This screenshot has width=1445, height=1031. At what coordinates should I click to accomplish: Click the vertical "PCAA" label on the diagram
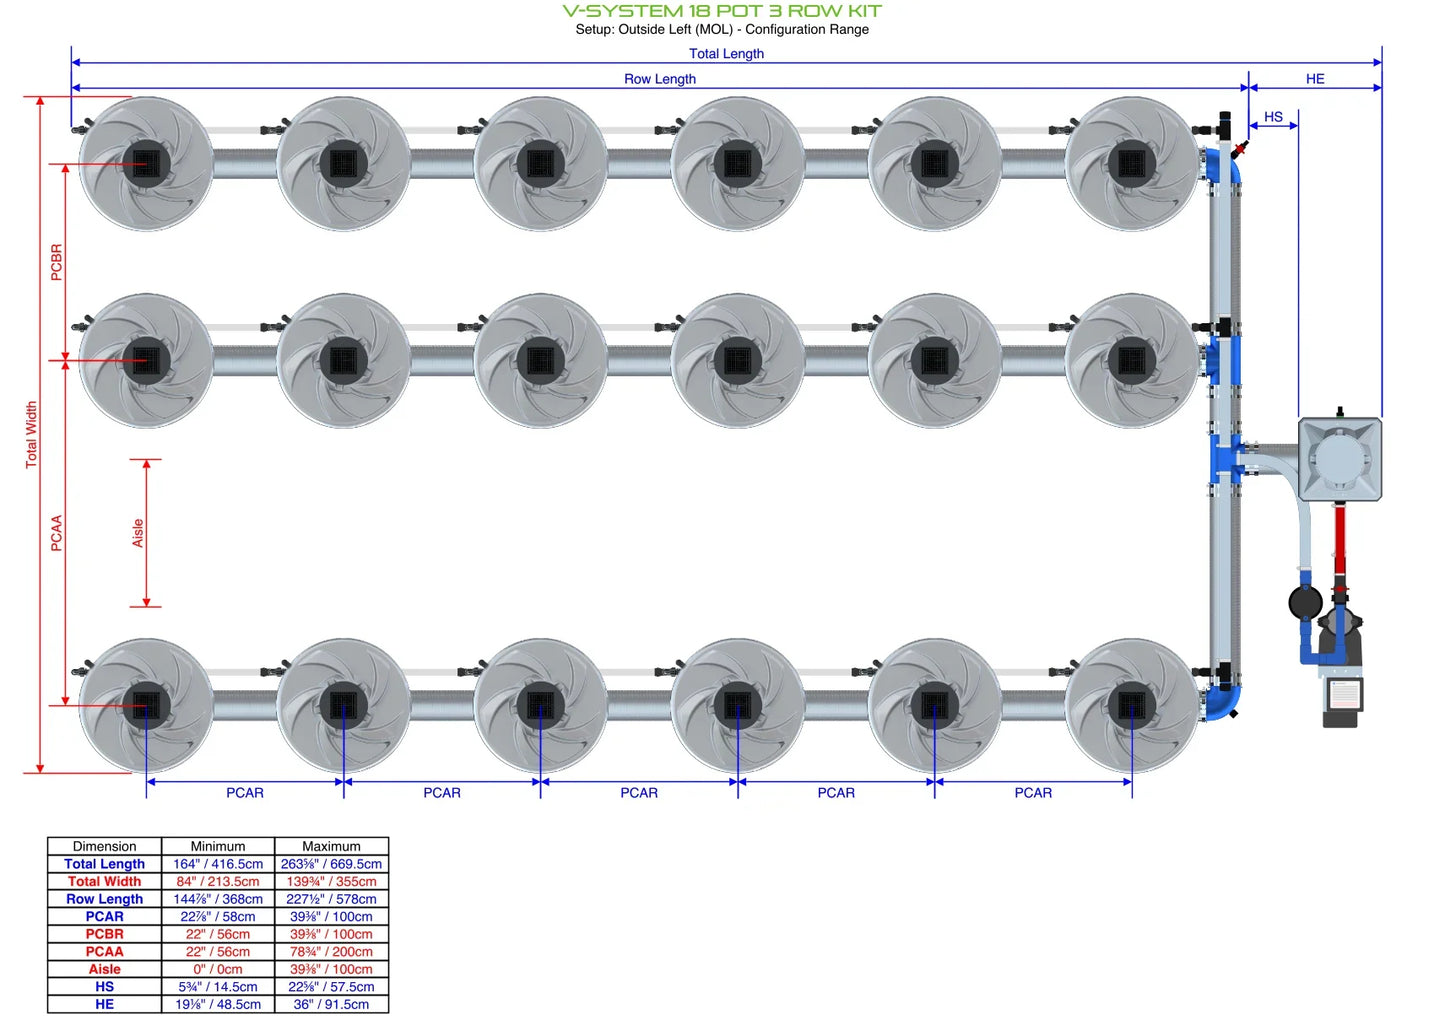pyautogui.click(x=56, y=533)
